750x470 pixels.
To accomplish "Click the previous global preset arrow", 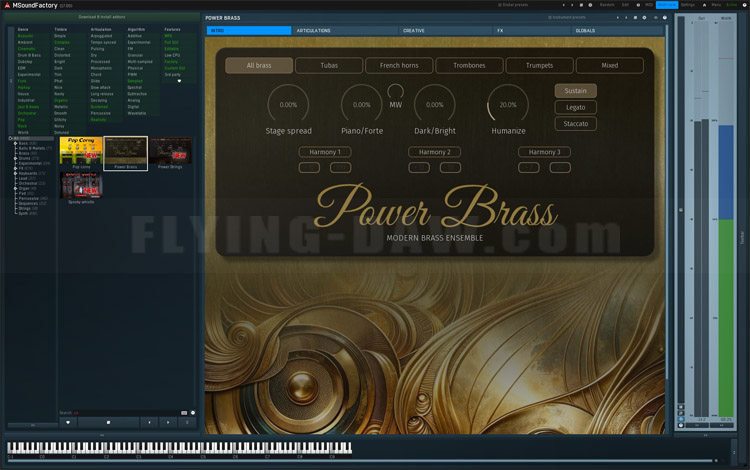I will 563,5.
